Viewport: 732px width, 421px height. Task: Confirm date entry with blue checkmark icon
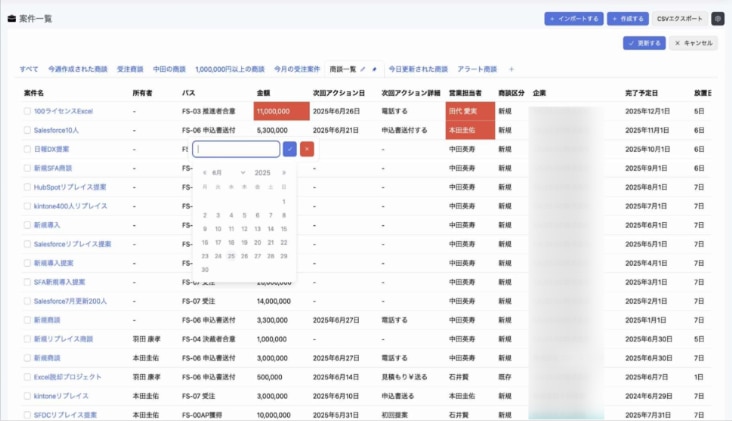[x=290, y=149]
